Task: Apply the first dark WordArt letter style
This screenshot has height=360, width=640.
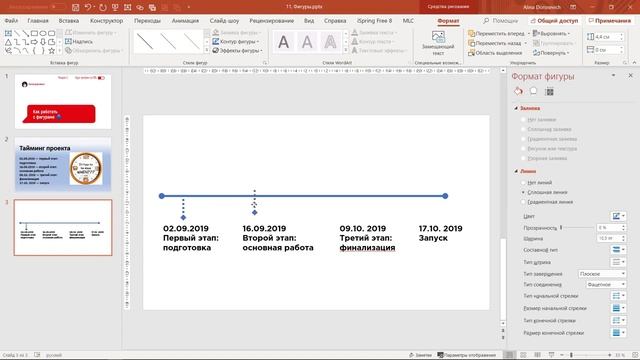Action: (284, 42)
